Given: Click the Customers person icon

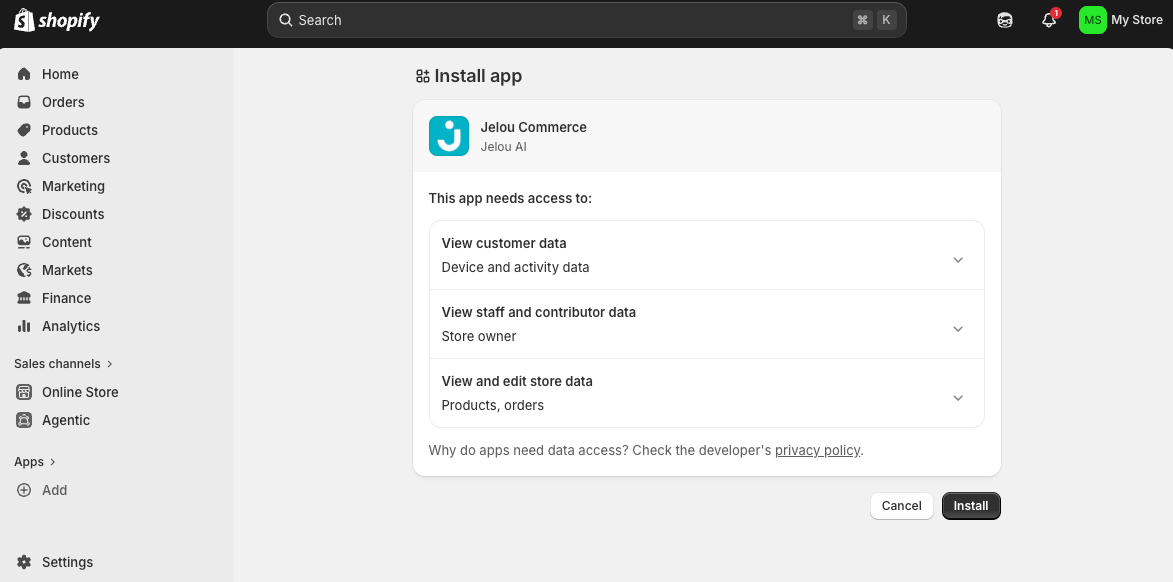Looking at the screenshot, I should [24, 158].
